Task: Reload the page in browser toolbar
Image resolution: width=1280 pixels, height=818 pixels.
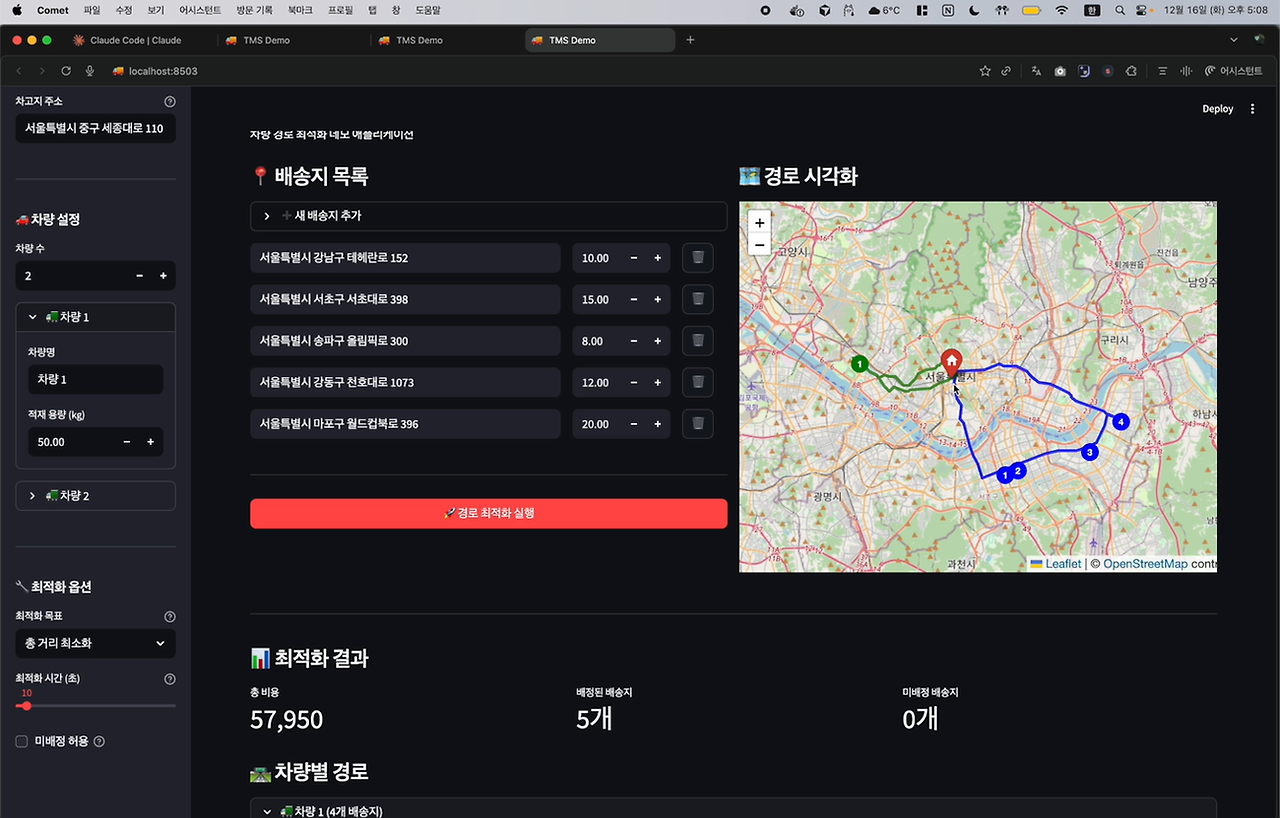Action: [66, 71]
